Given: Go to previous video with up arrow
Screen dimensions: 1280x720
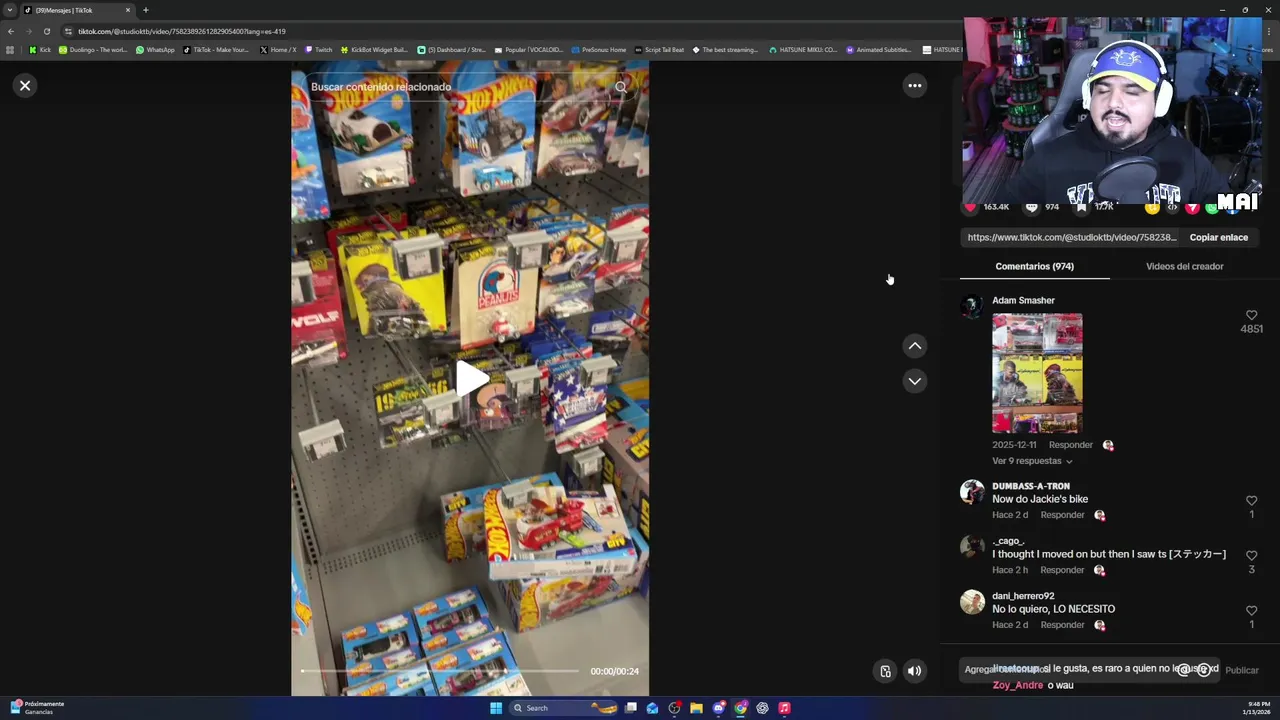Looking at the screenshot, I should 914,346.
